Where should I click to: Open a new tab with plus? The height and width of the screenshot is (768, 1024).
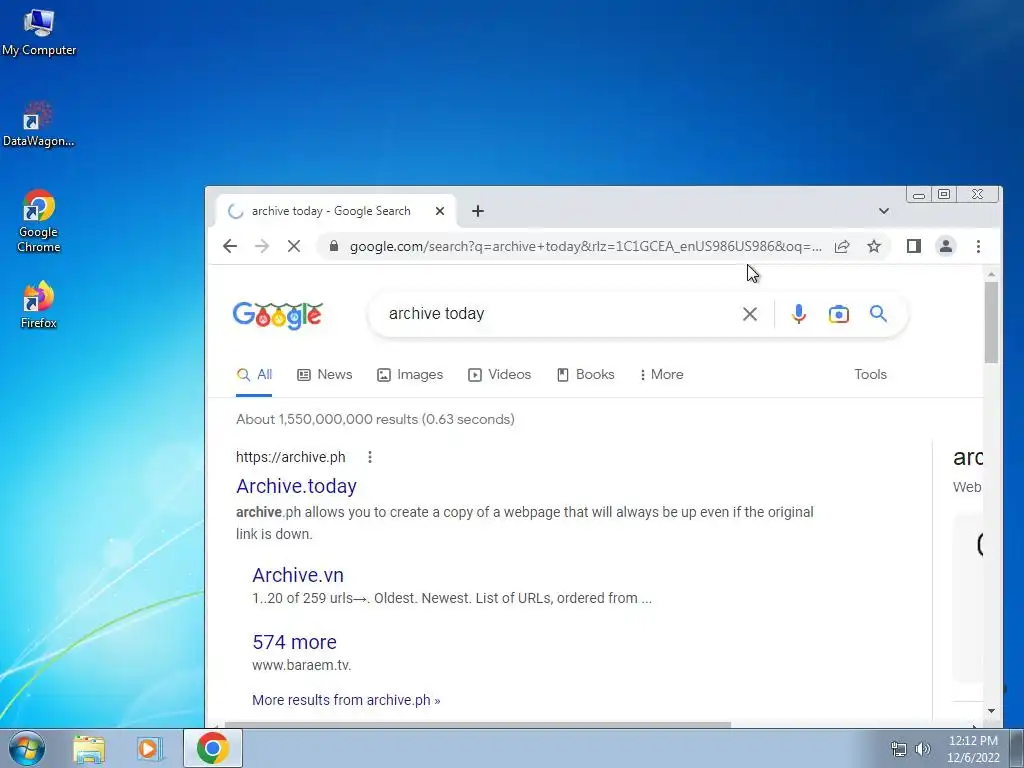tap(478, 211)
